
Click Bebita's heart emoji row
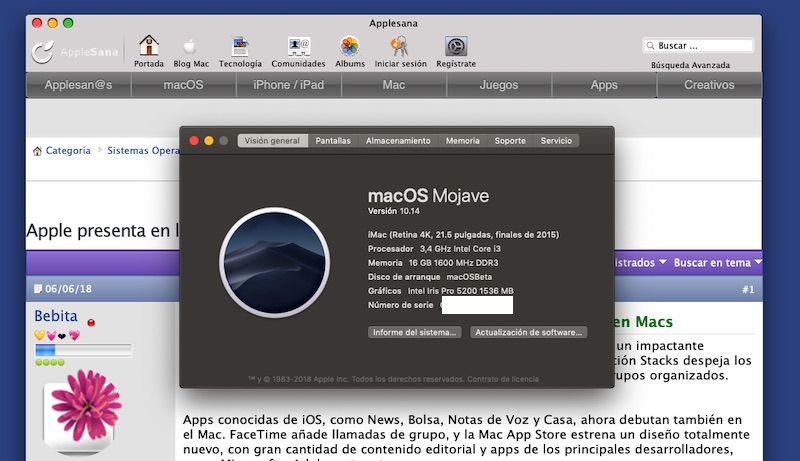point(57,335)
